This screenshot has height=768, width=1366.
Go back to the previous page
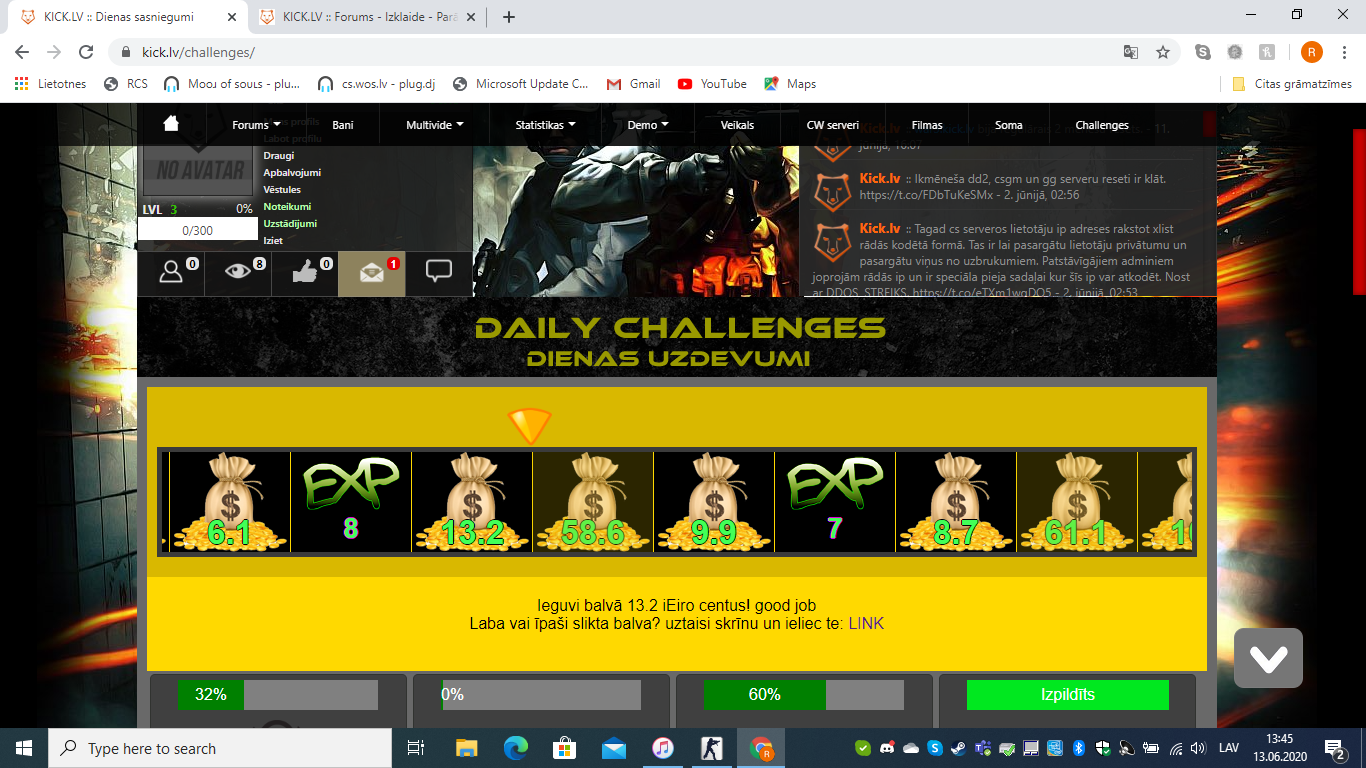click(x=22, y=52)
